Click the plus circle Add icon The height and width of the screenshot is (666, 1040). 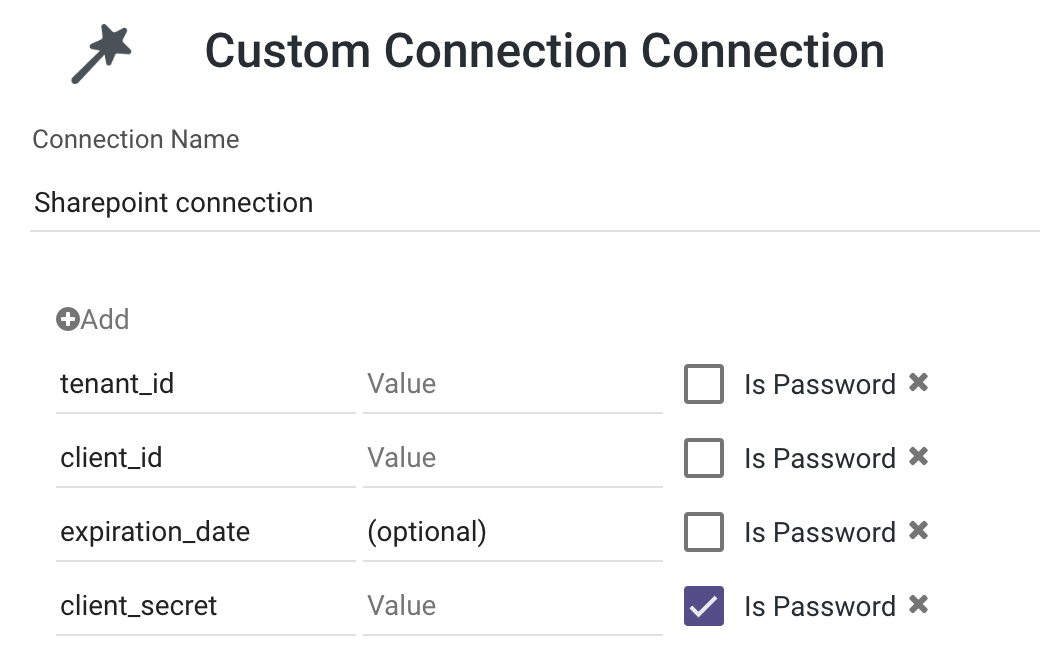[67, 319]
